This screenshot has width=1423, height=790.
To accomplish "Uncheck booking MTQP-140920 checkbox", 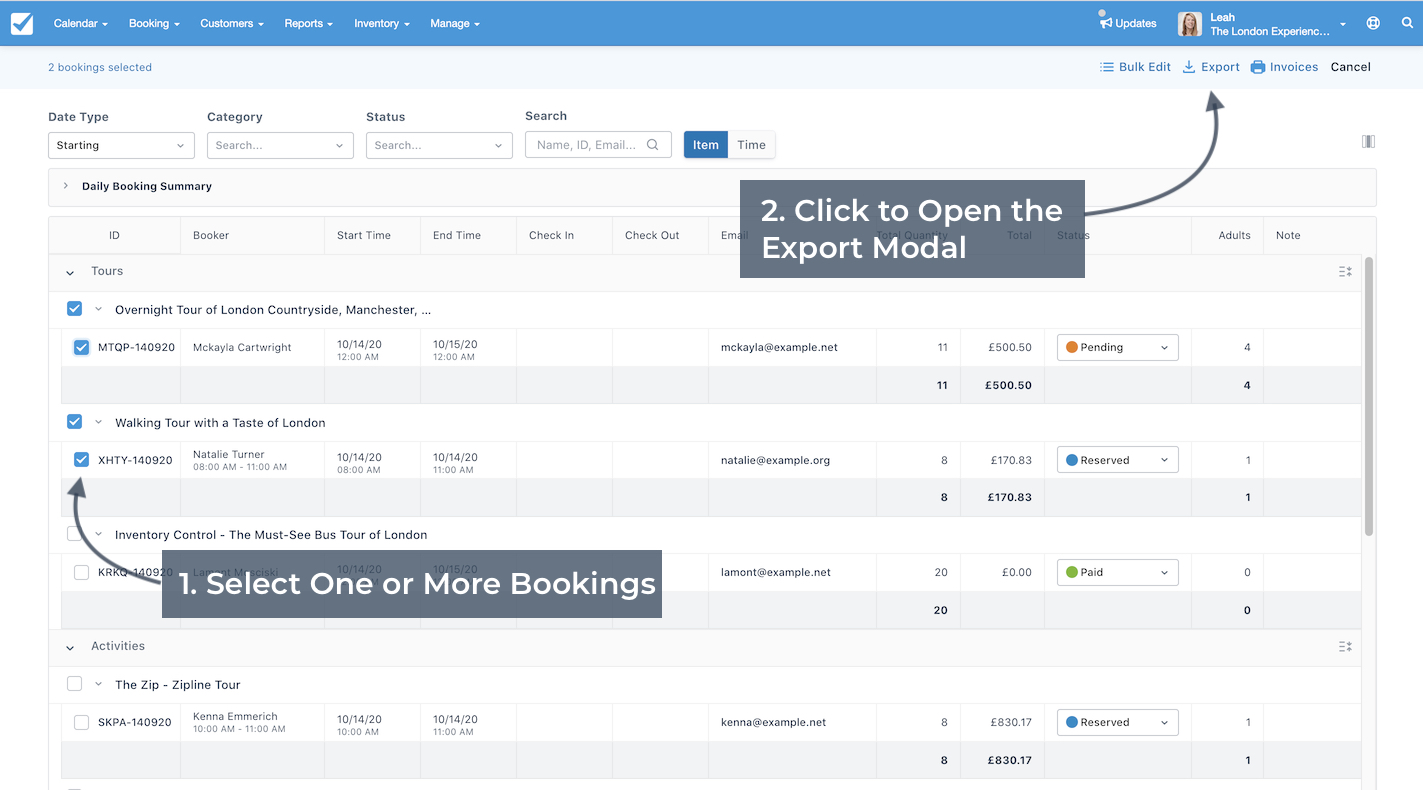I will pyautogui.click(x=81, y=347).
